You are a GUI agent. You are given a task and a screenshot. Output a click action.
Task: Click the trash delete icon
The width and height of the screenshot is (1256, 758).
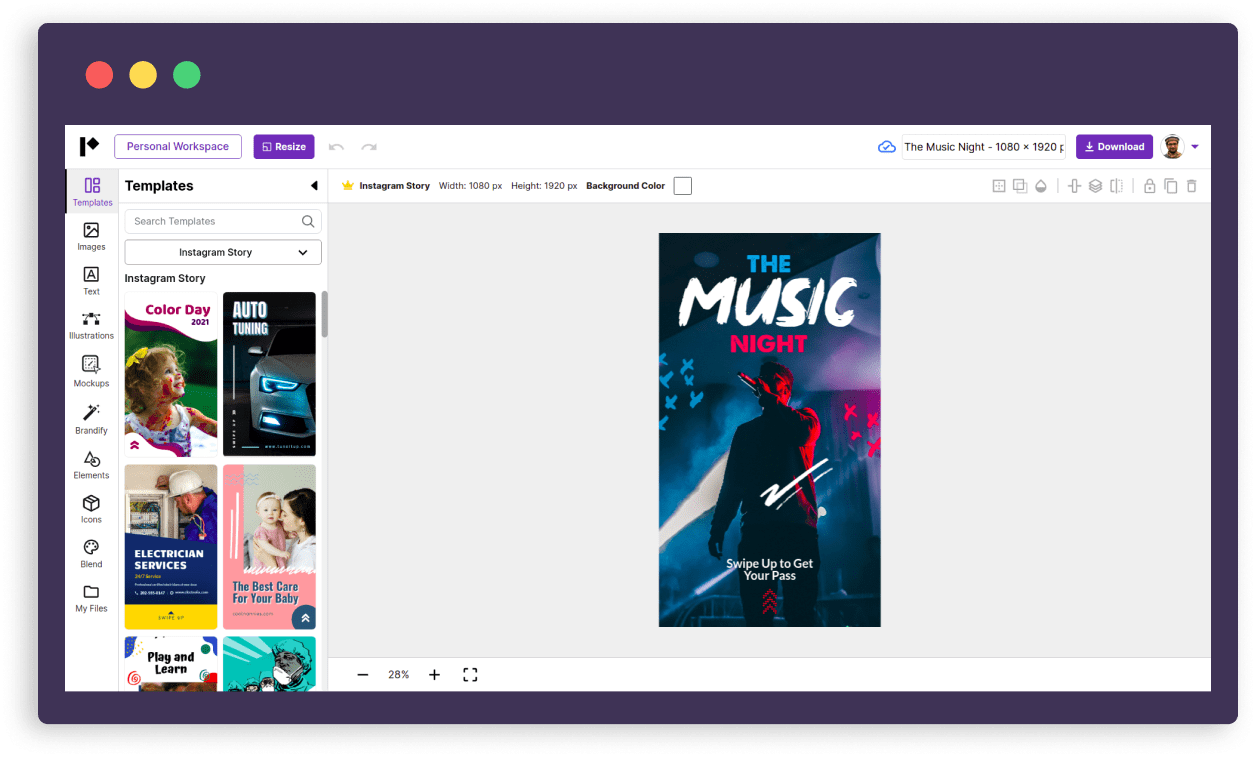click(1191, 186)
